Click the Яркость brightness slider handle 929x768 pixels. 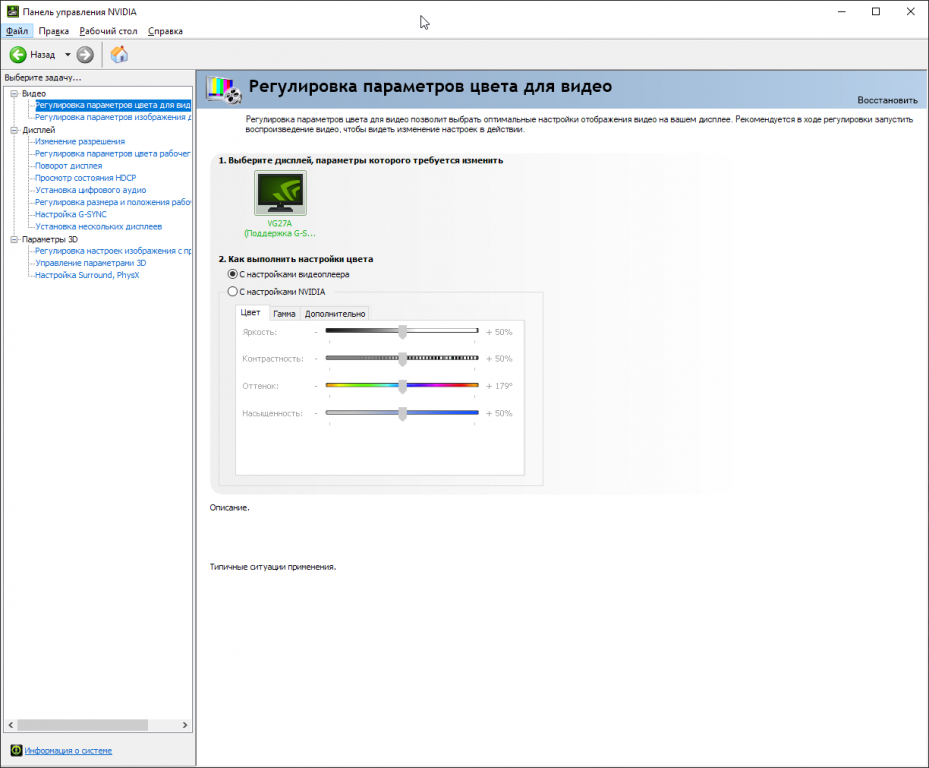tap(402, 332)
